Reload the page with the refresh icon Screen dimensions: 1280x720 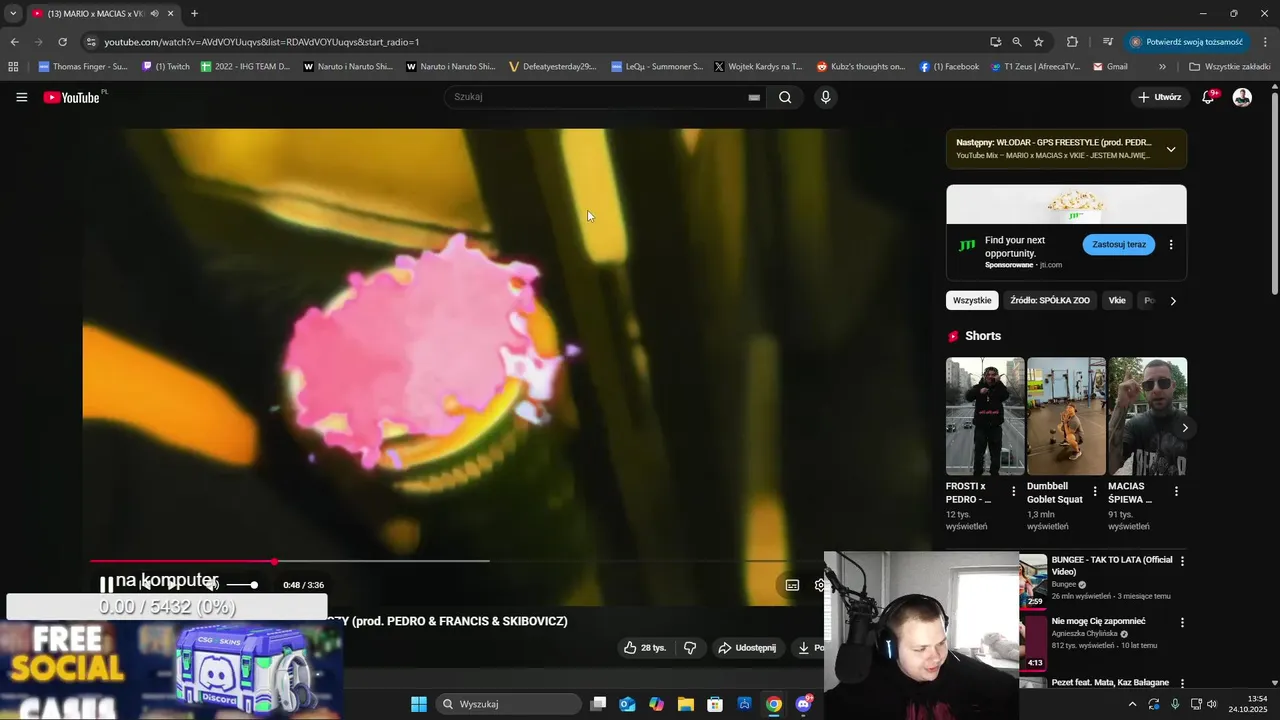pyautogui.click(x=62, y=42)
